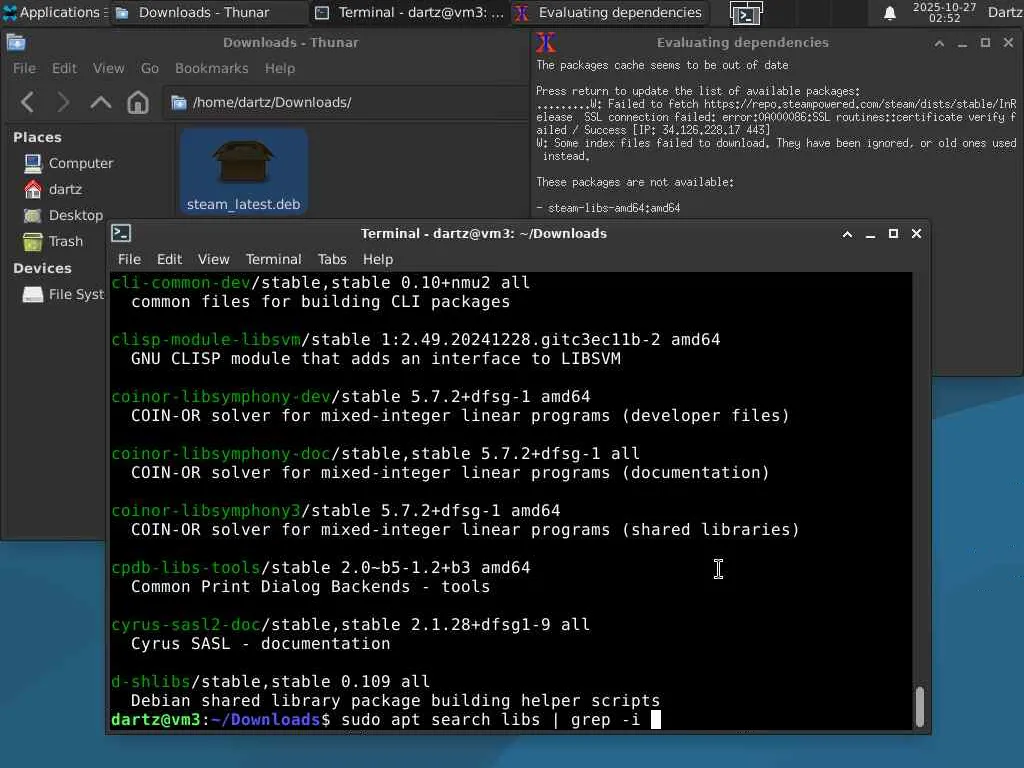The height and width of the screenshot is (768, 1024).
Task: Click the Evaluating dependencies window X icon
Action: click(x=546, y=43)
